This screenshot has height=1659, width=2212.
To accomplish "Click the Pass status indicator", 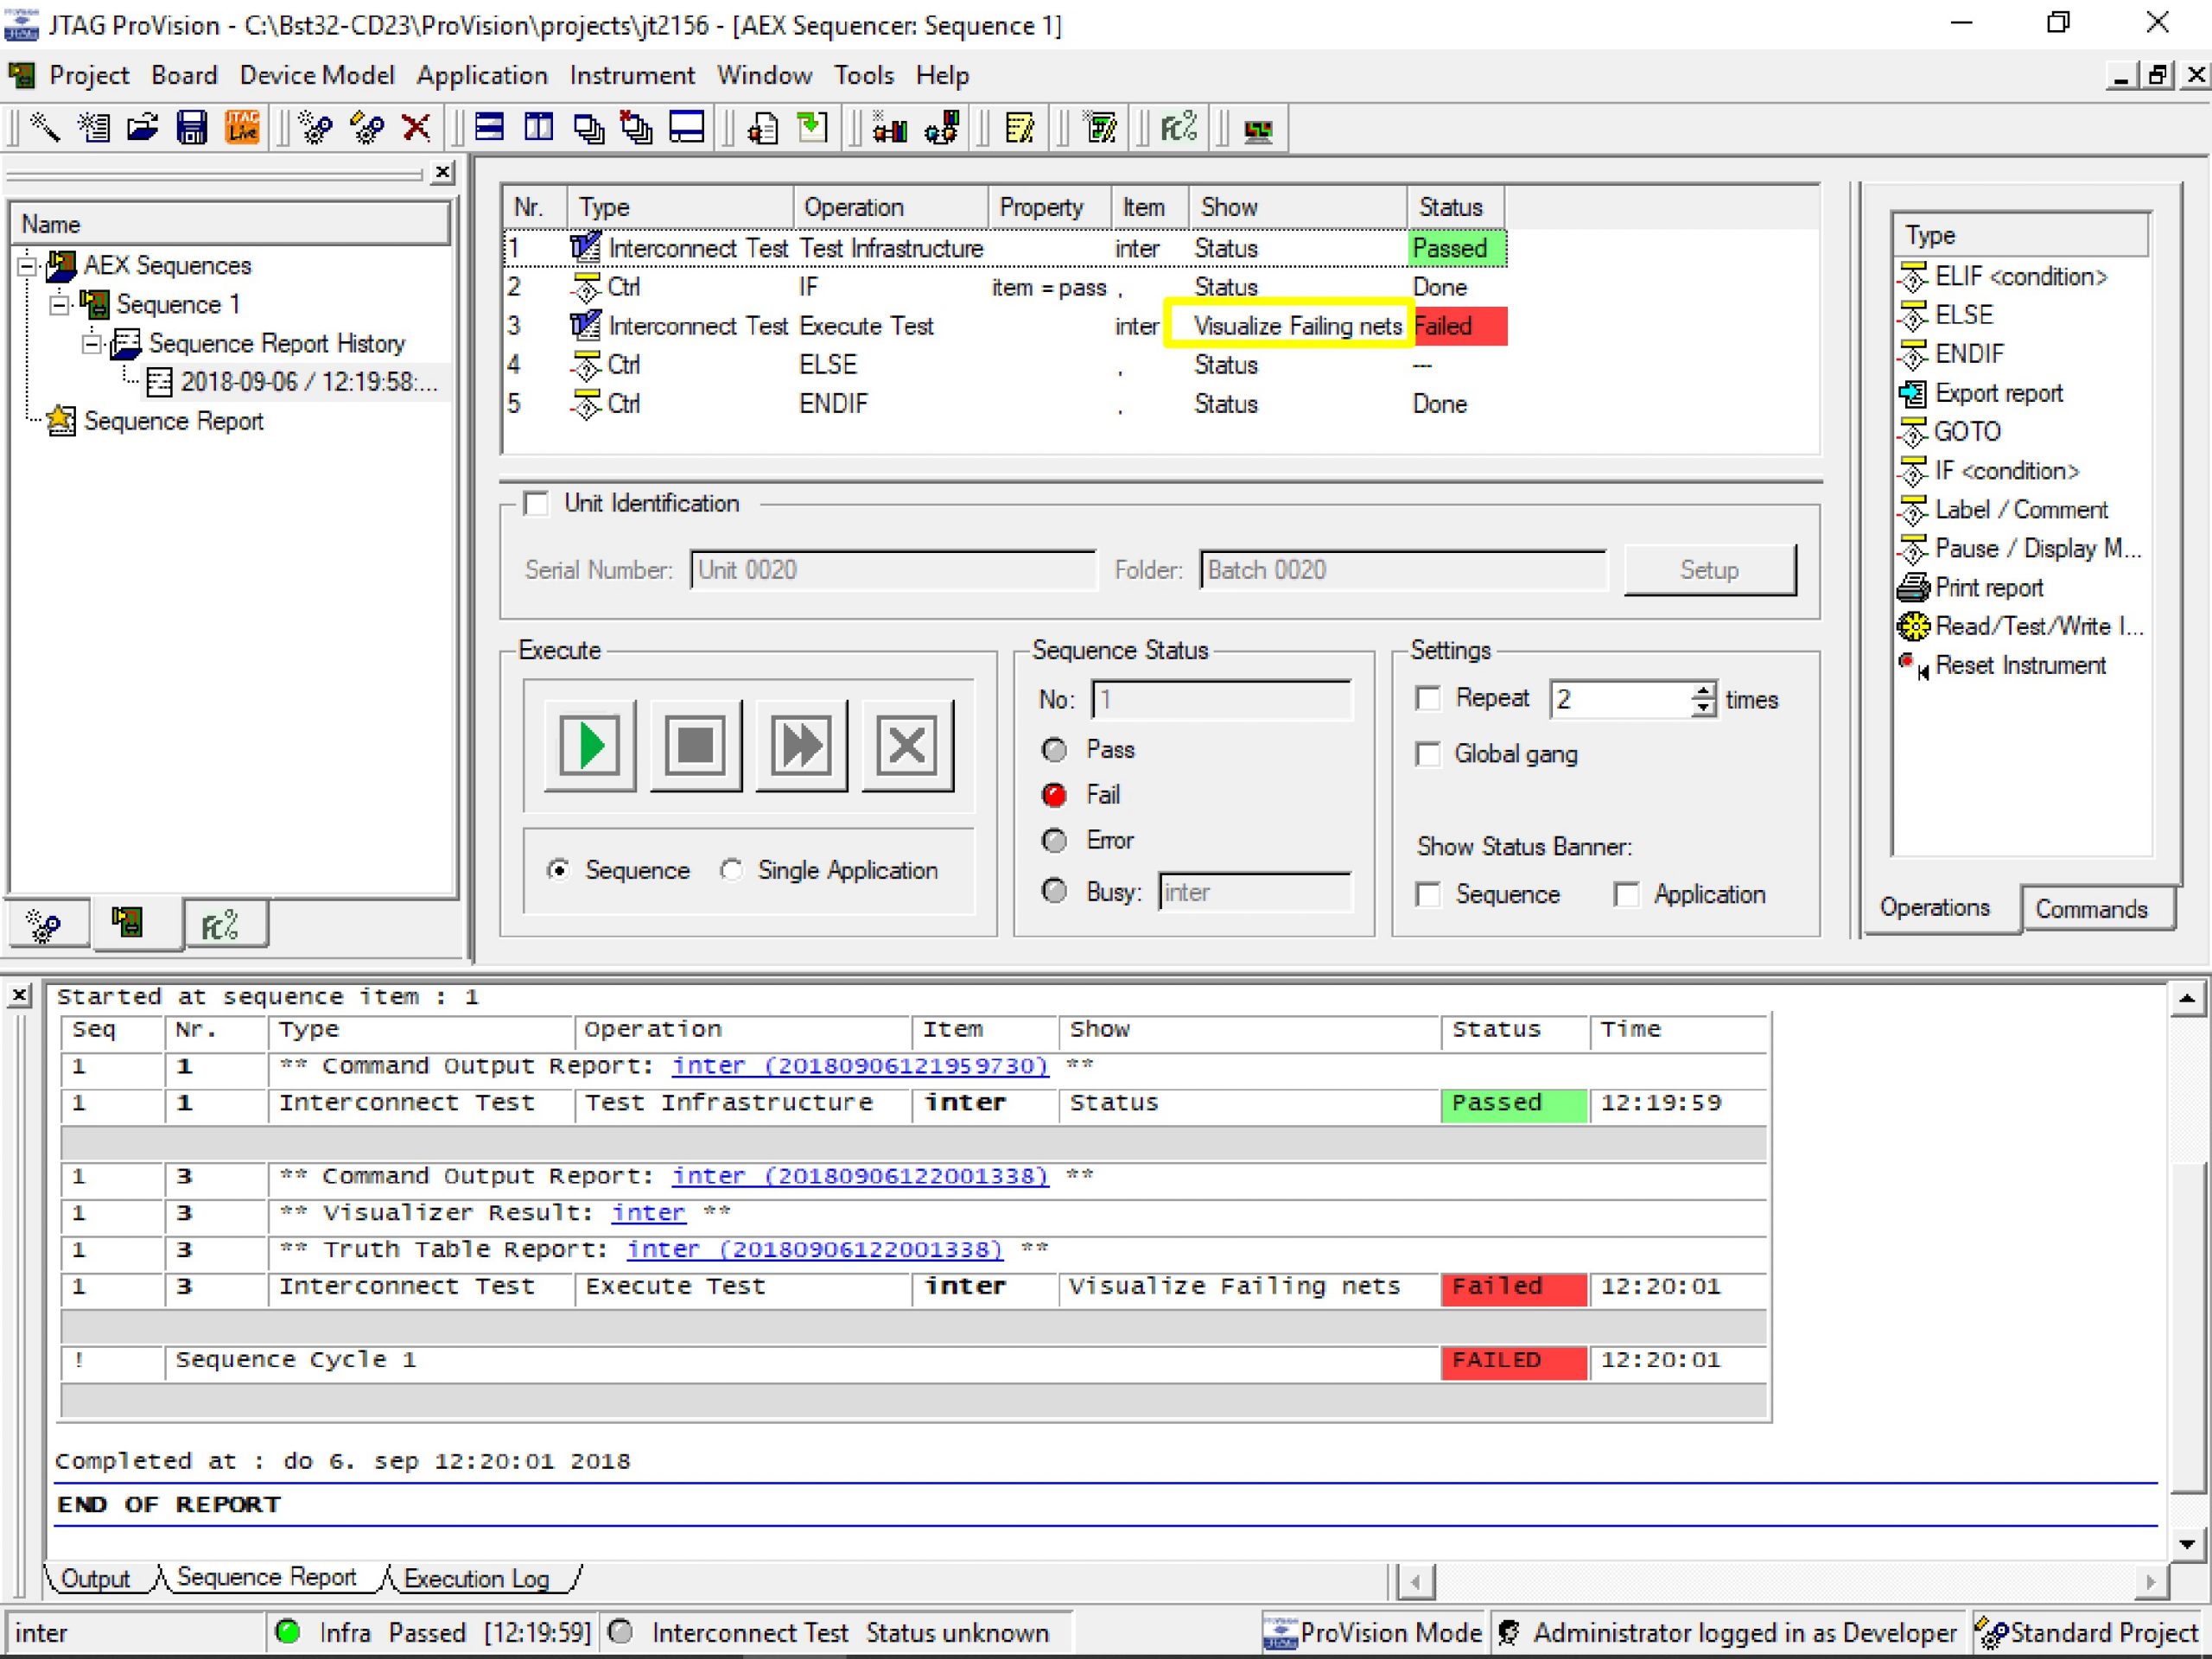I will pyautogui.click(x=1054, y=750).
